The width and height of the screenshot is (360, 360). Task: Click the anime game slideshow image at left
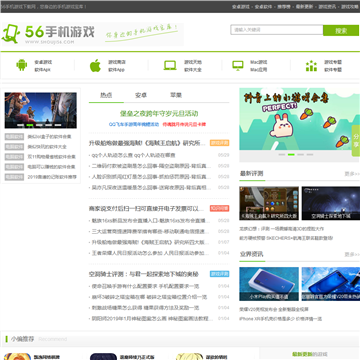(41, 110)
